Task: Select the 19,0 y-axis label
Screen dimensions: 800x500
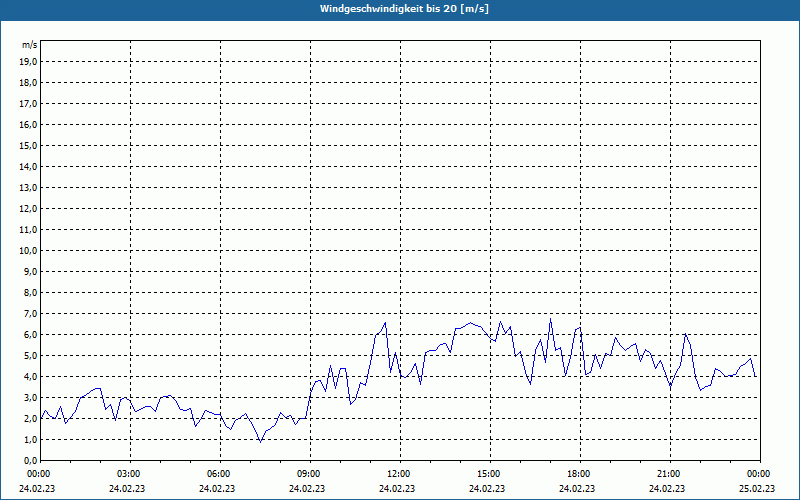Action: (28, 62)
